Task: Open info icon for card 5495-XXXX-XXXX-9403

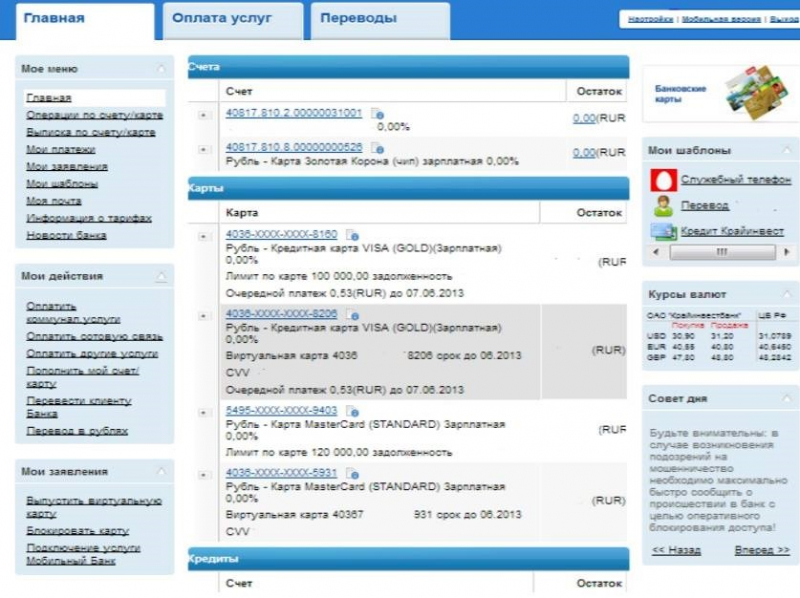Action: tap(352, 411)
